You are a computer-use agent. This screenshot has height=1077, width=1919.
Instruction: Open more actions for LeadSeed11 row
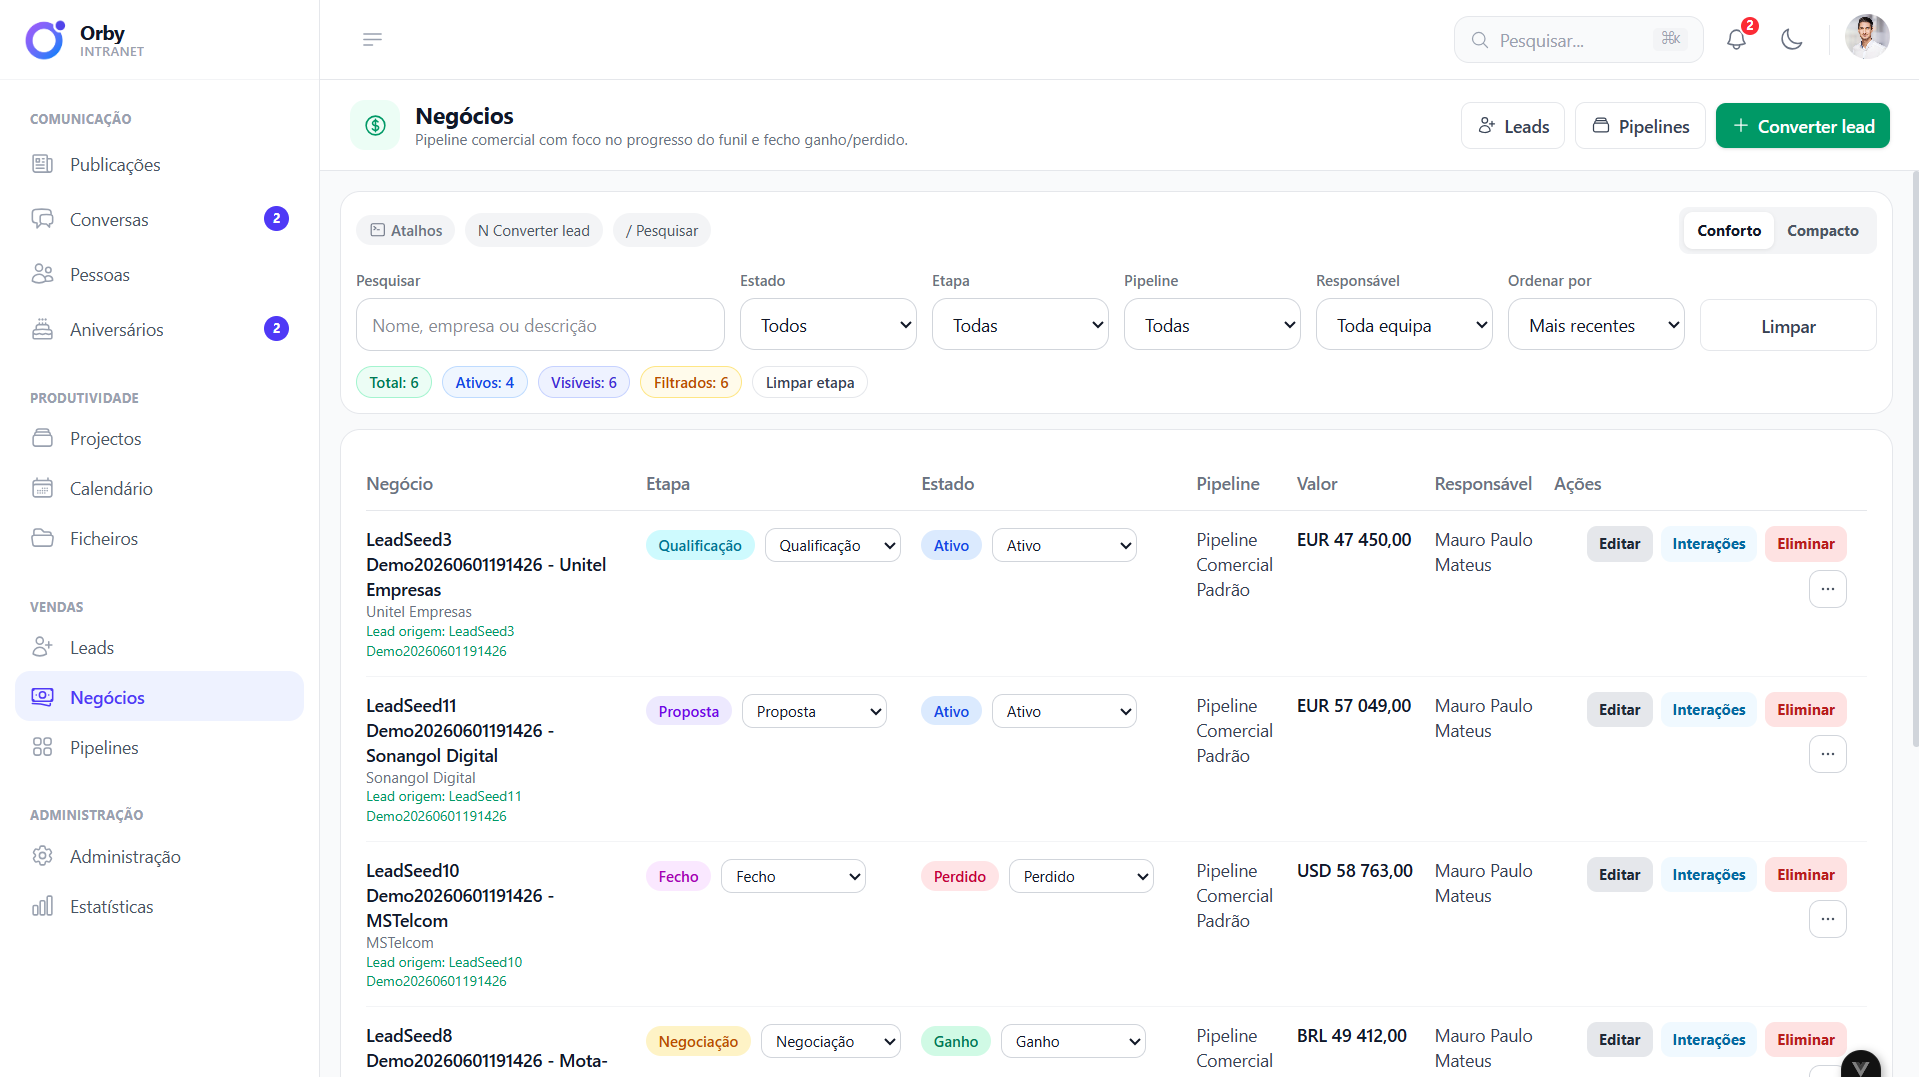pos(1827,754)
